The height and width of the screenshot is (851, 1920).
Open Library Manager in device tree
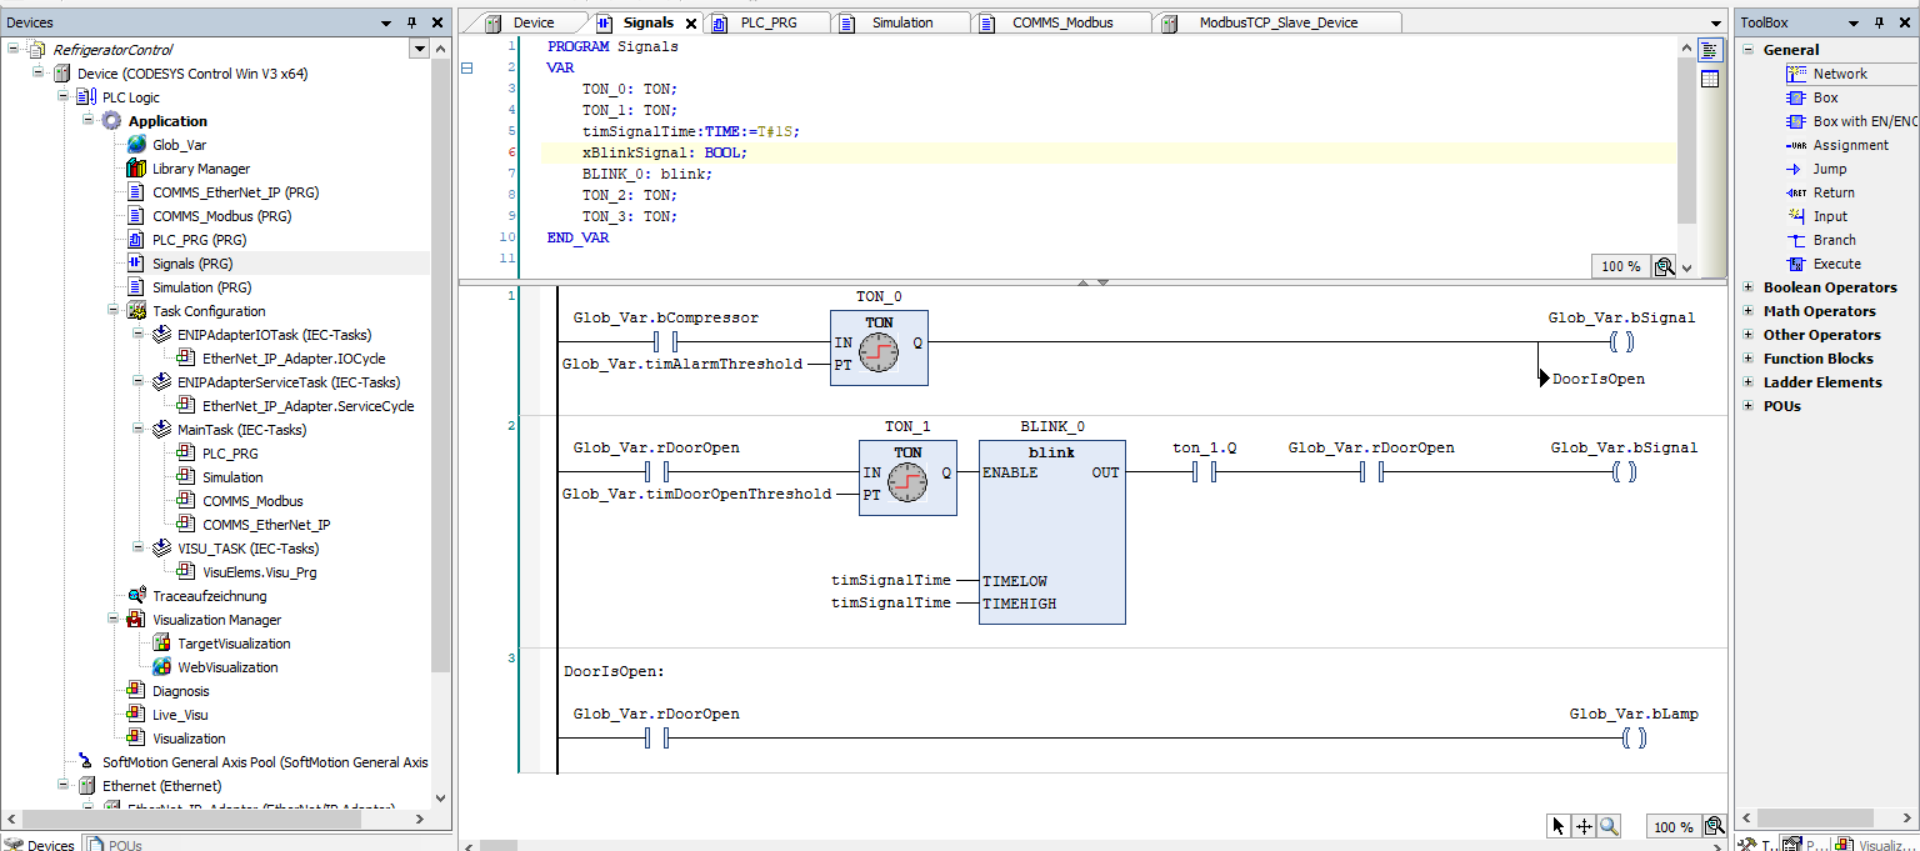(200, 169)
